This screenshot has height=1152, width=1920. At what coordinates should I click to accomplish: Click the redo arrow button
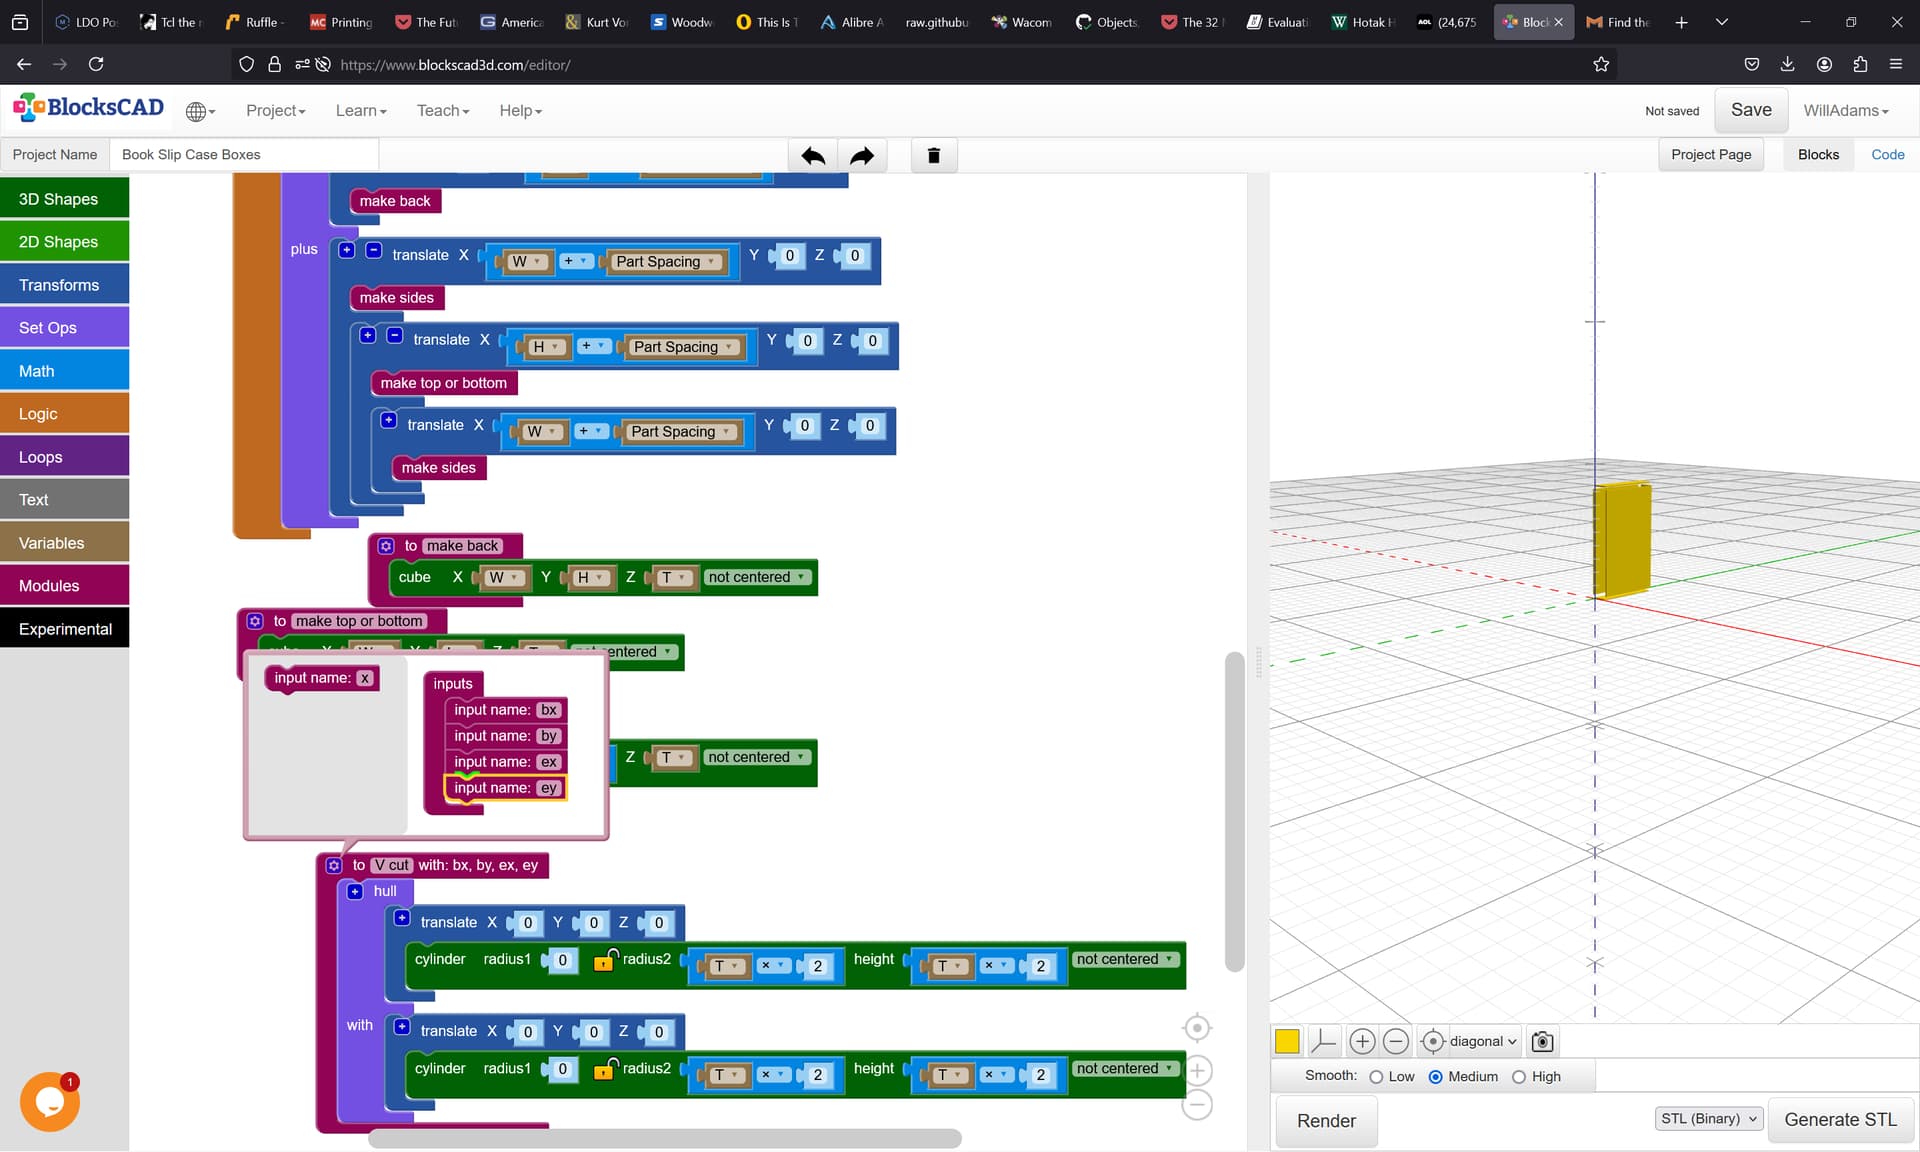[x=862, y=155]
